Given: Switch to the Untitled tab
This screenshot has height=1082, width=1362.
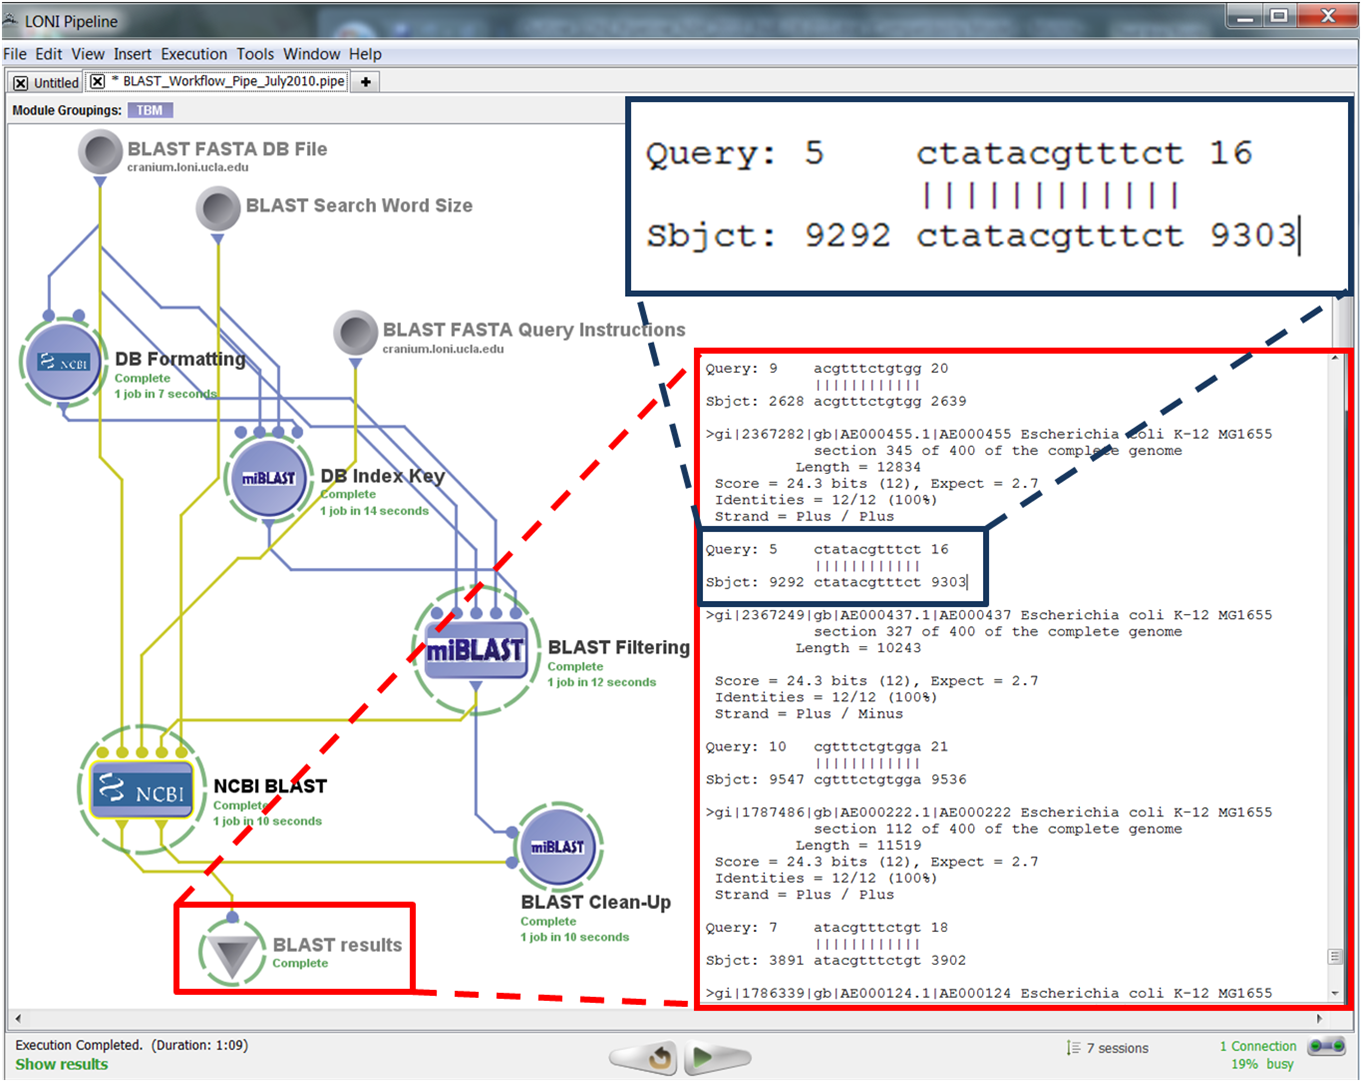Looking at the screenshot, I should tap(55, 82).
